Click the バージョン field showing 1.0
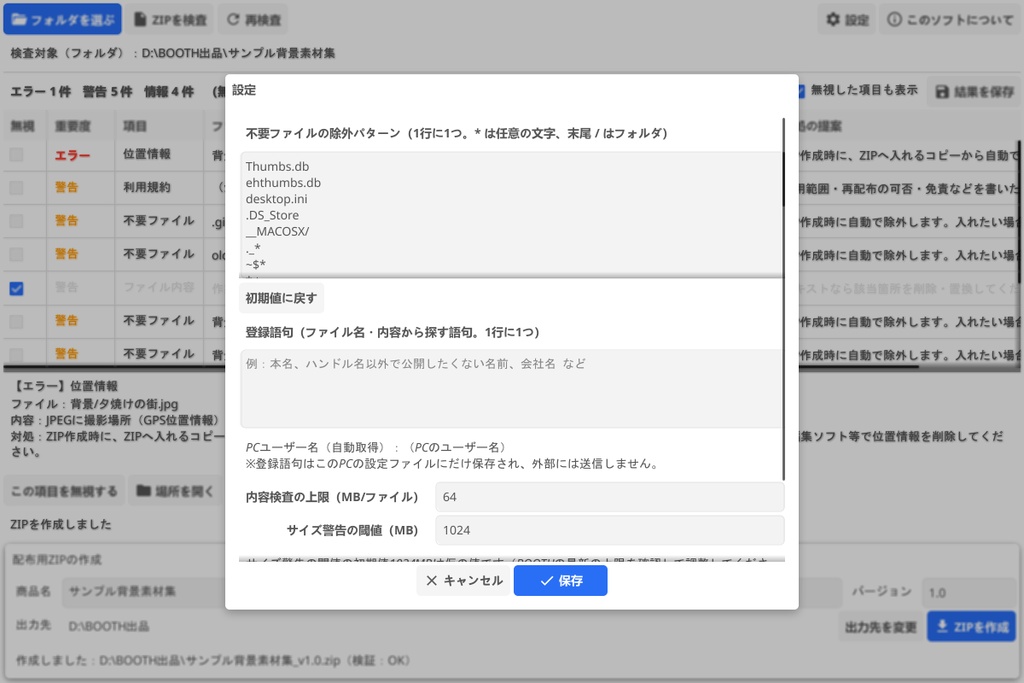The height and width of the screenshot is (683, 1024). (x=967, y=593)
